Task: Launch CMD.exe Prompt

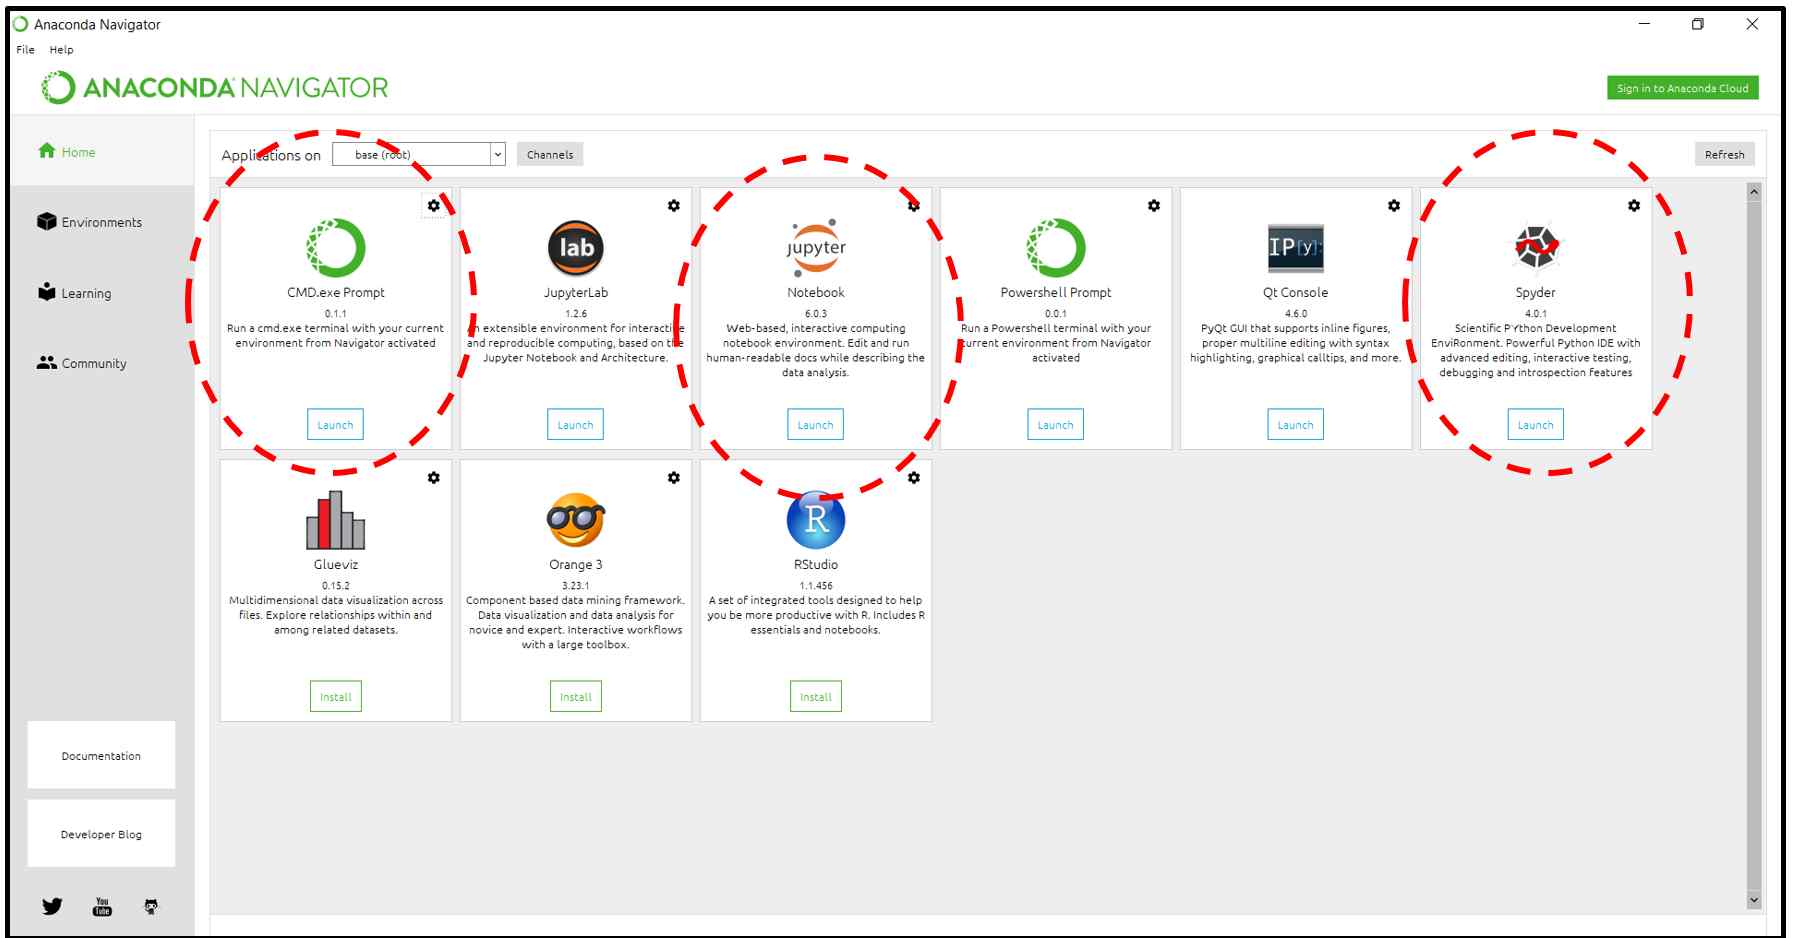Action: tap(335, 424)
